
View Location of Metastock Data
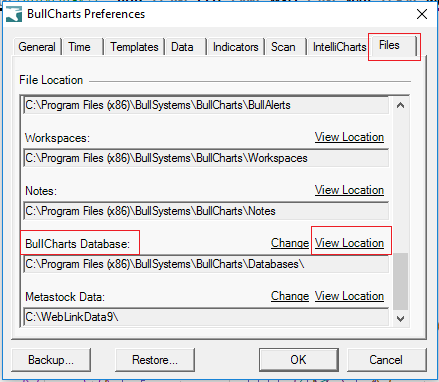click(349, 296)
